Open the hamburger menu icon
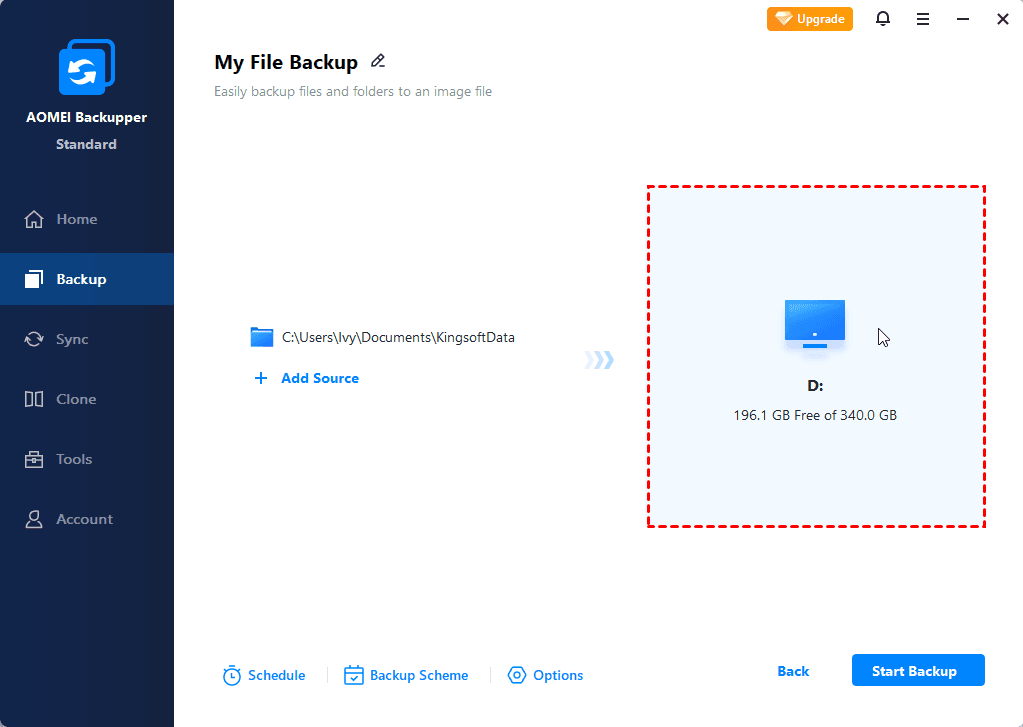 [922, 18]
